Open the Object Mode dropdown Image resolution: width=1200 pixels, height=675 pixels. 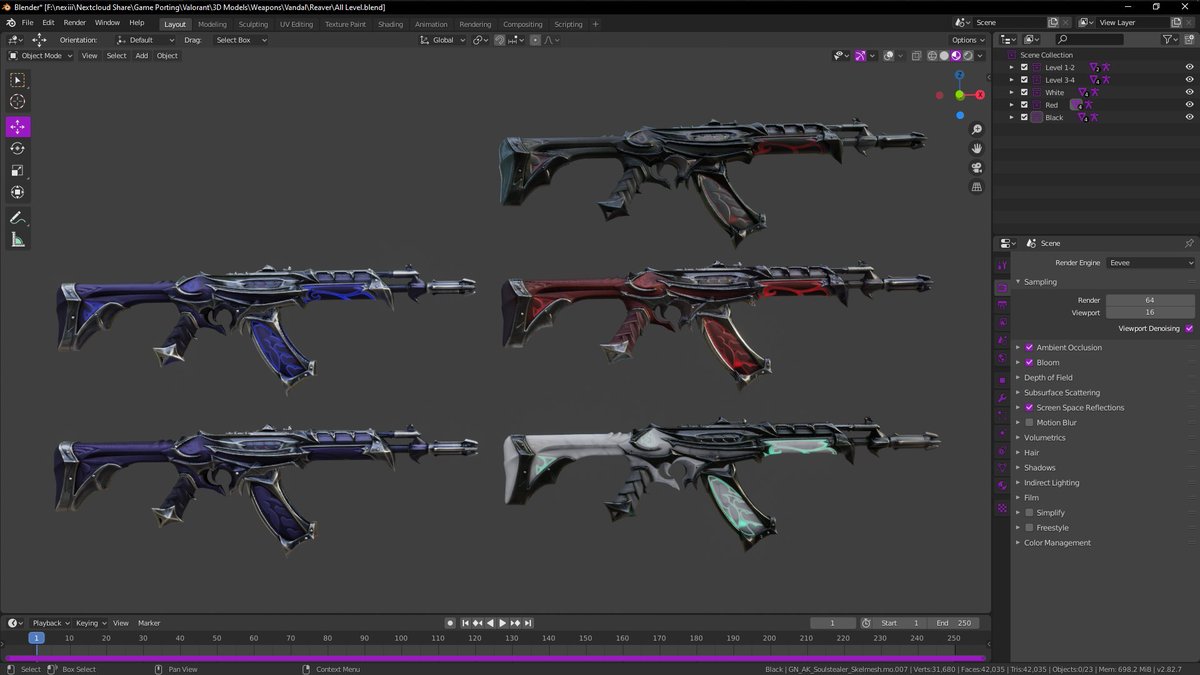tap(40, 56)
